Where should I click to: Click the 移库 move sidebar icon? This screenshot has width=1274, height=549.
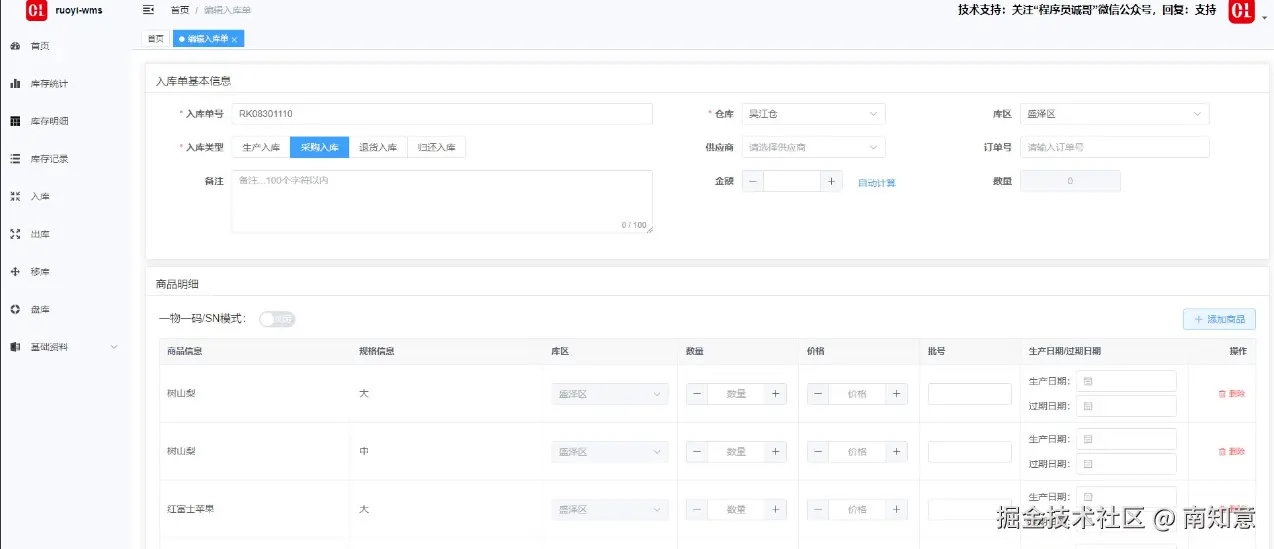[15, 272]
